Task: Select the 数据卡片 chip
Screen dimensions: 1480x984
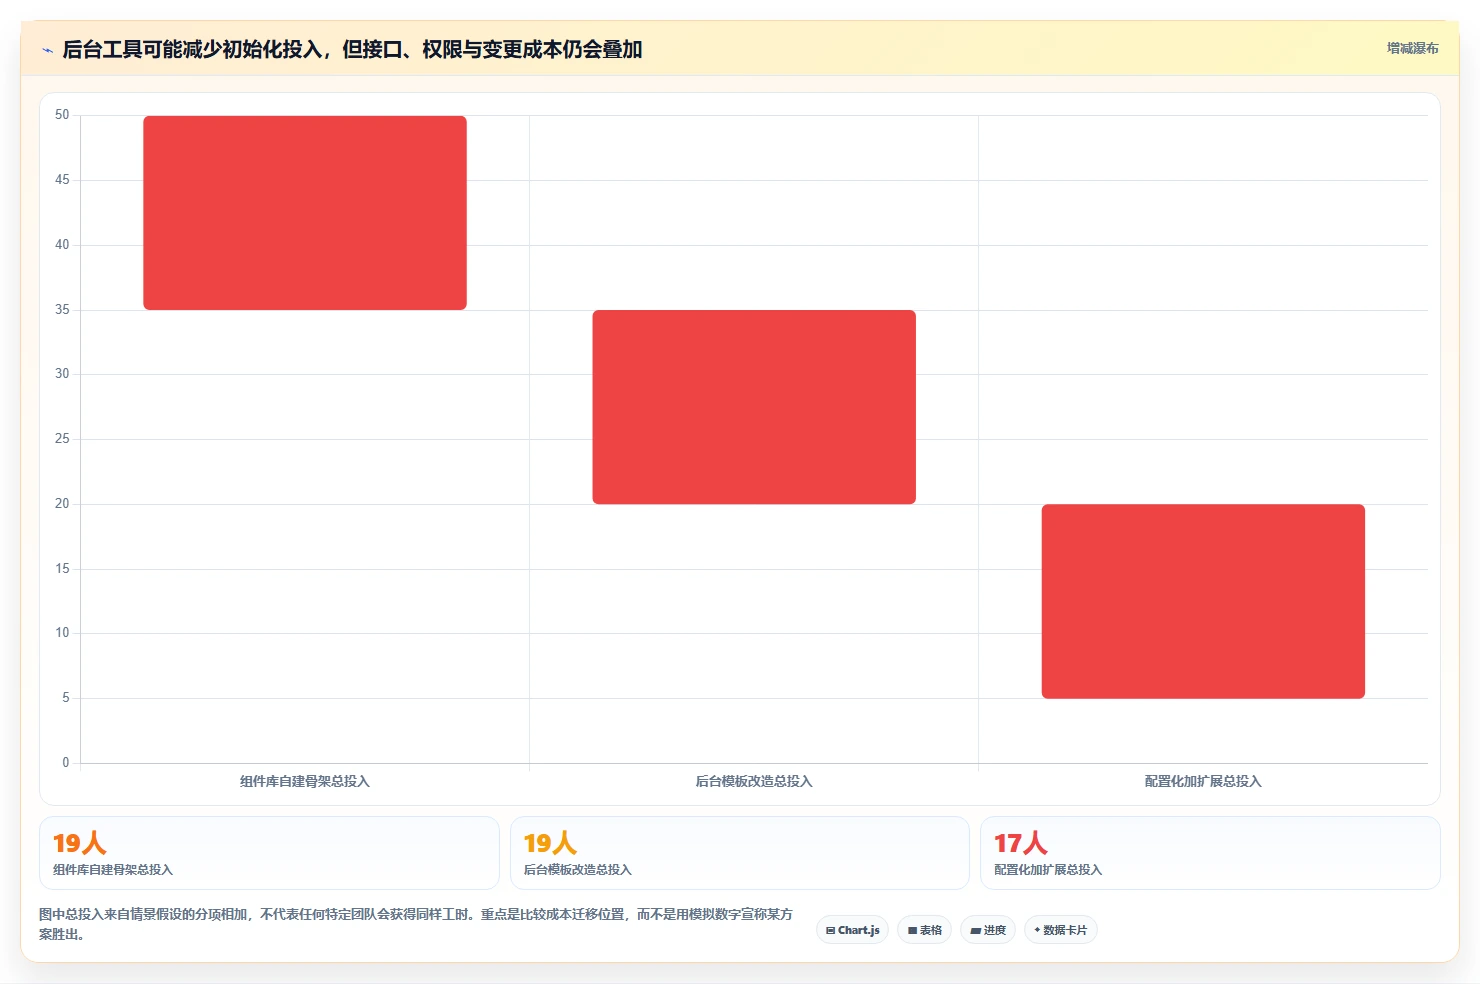Action: pyautogui.click(x=1061, y=930)
